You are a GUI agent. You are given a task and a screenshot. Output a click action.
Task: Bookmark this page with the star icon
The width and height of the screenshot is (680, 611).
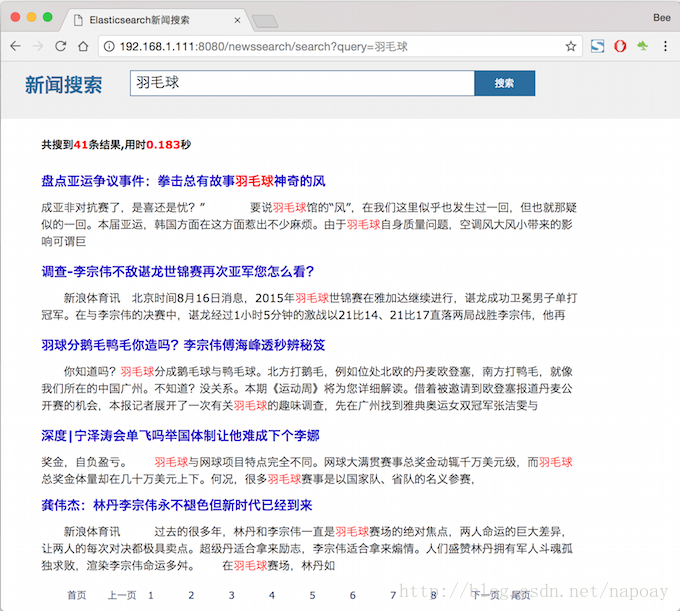(x=570, y=47)
